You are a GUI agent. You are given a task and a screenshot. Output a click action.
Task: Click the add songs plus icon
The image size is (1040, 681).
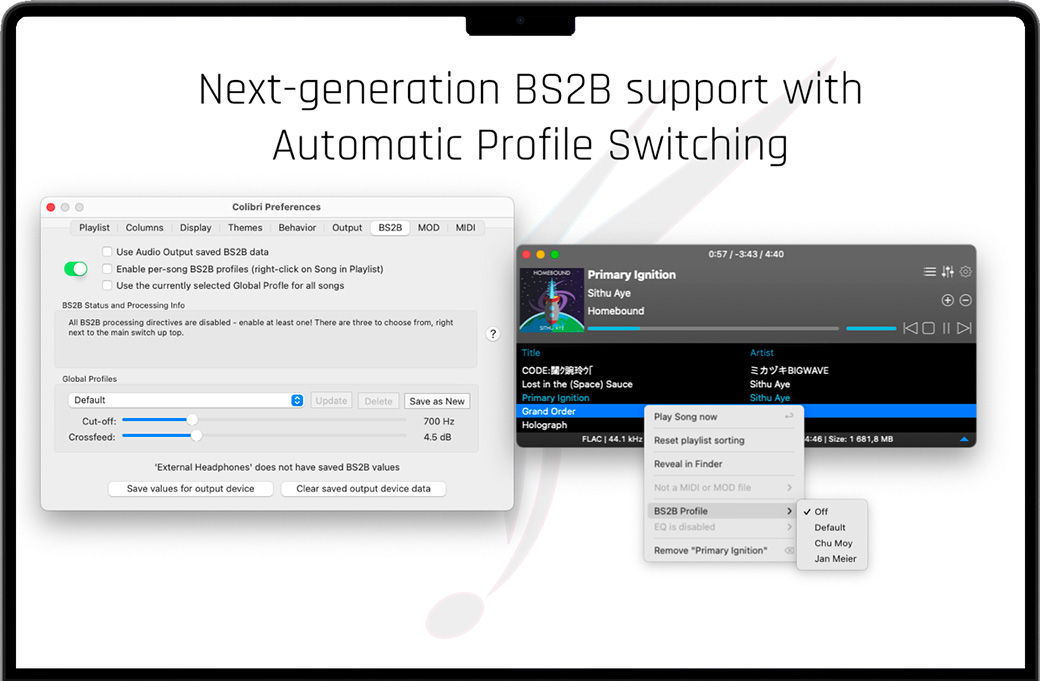[948, 300]
